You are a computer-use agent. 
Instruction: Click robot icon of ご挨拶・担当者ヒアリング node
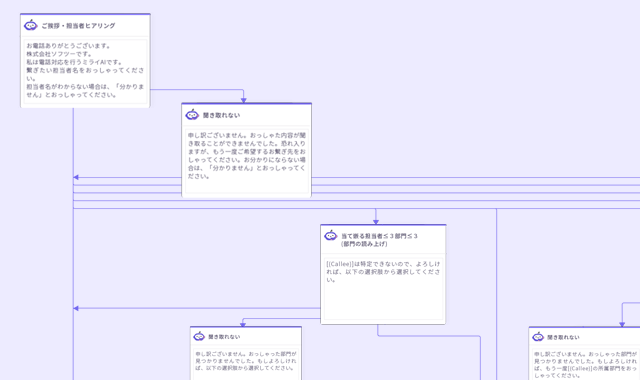click(31, 25)
